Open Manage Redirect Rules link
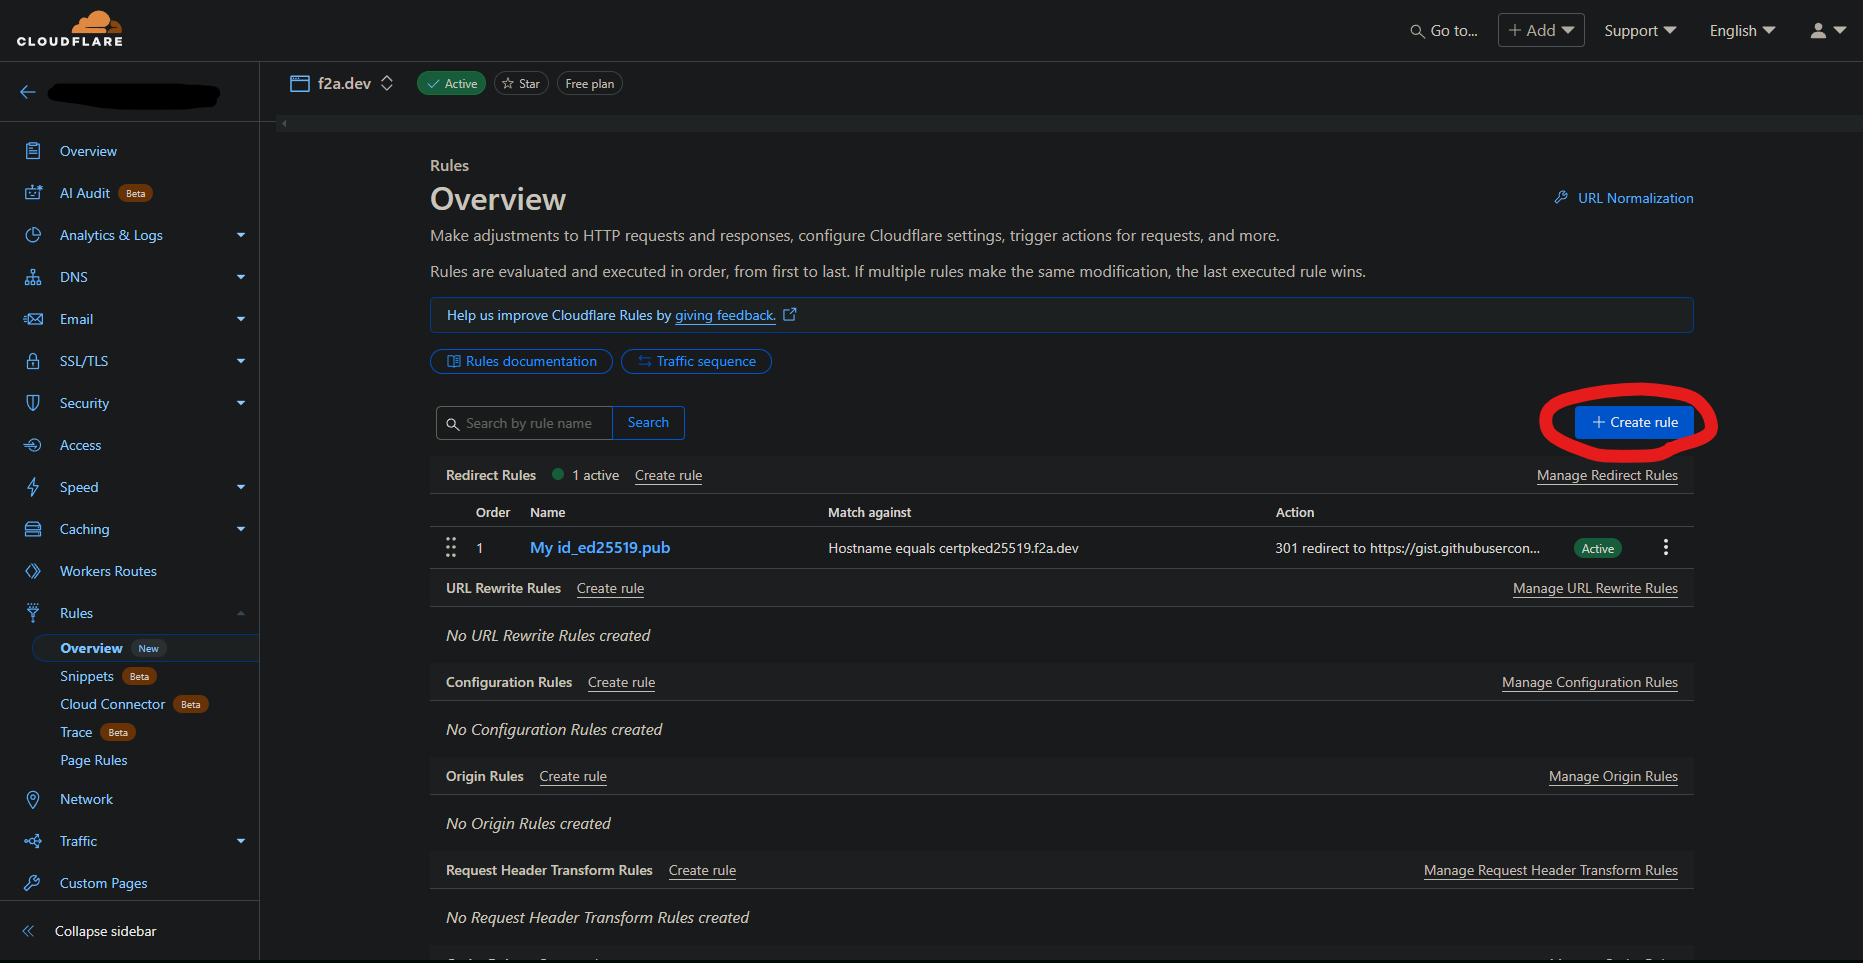Viewport: 1863px width, 963px height. (x=1606, y=475)
